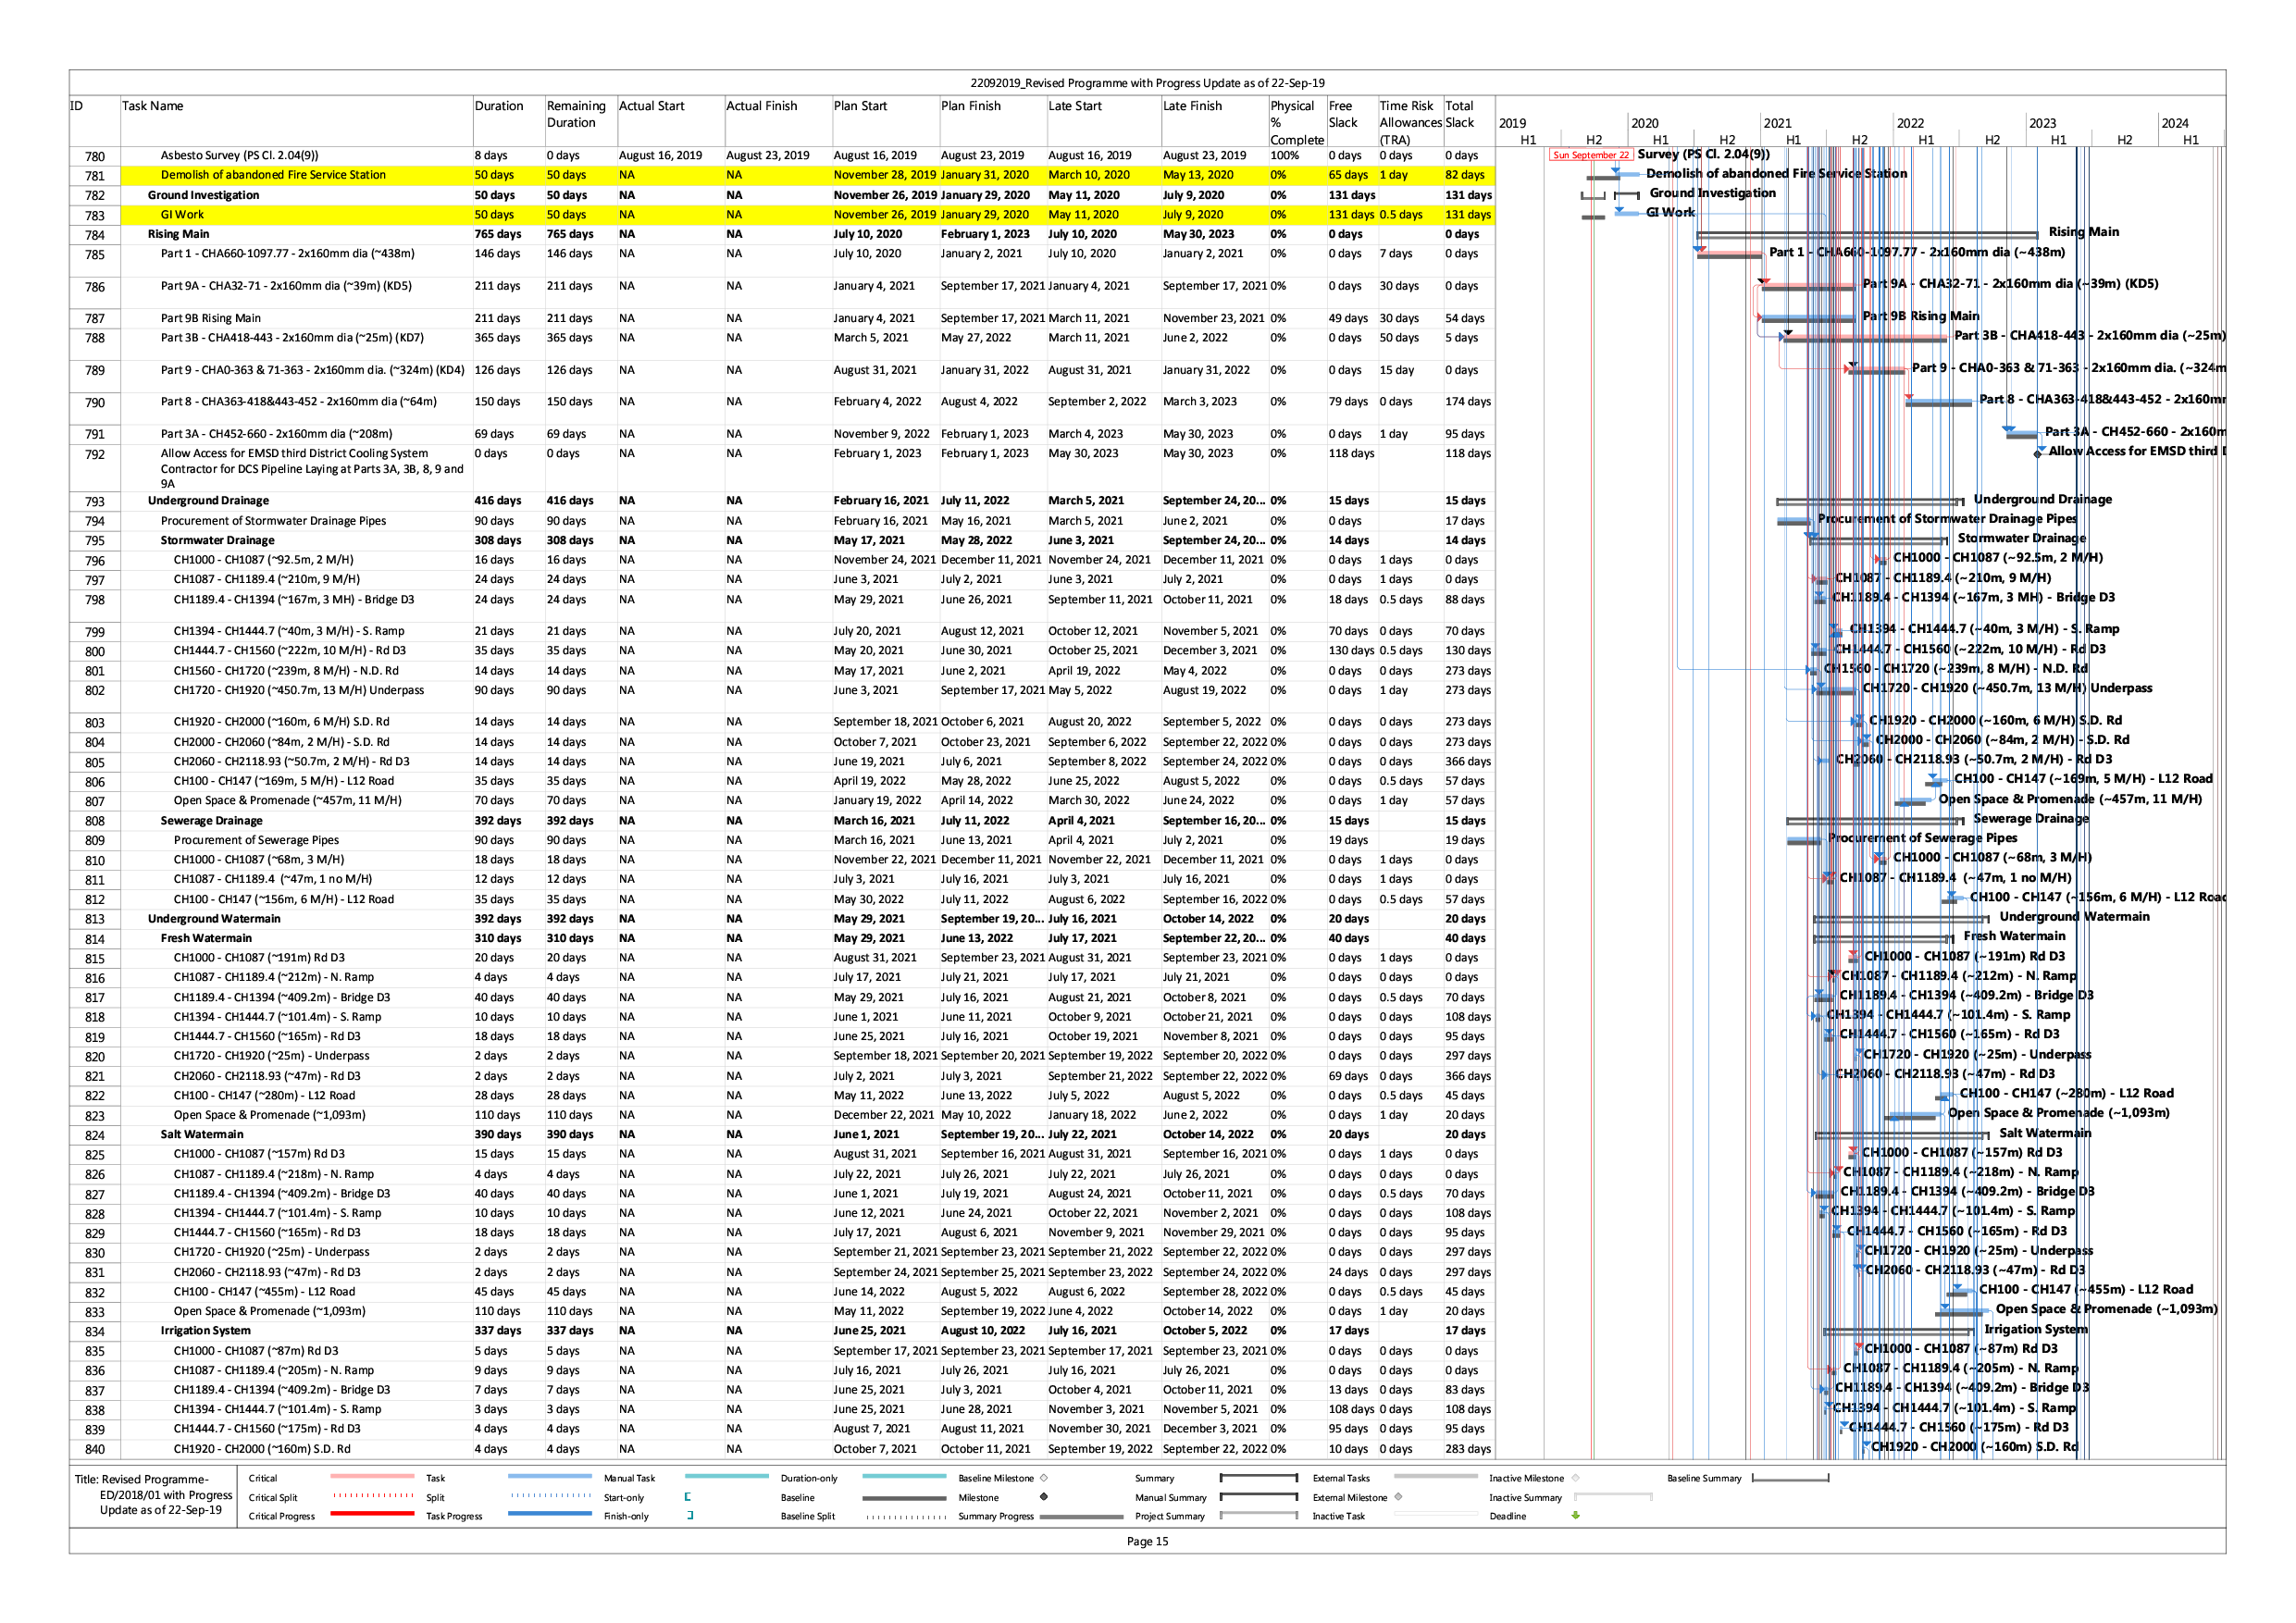This screenshot has width=2296, height=1623.
Task: Click the Task Name column header
Action: tap(153, 106)
